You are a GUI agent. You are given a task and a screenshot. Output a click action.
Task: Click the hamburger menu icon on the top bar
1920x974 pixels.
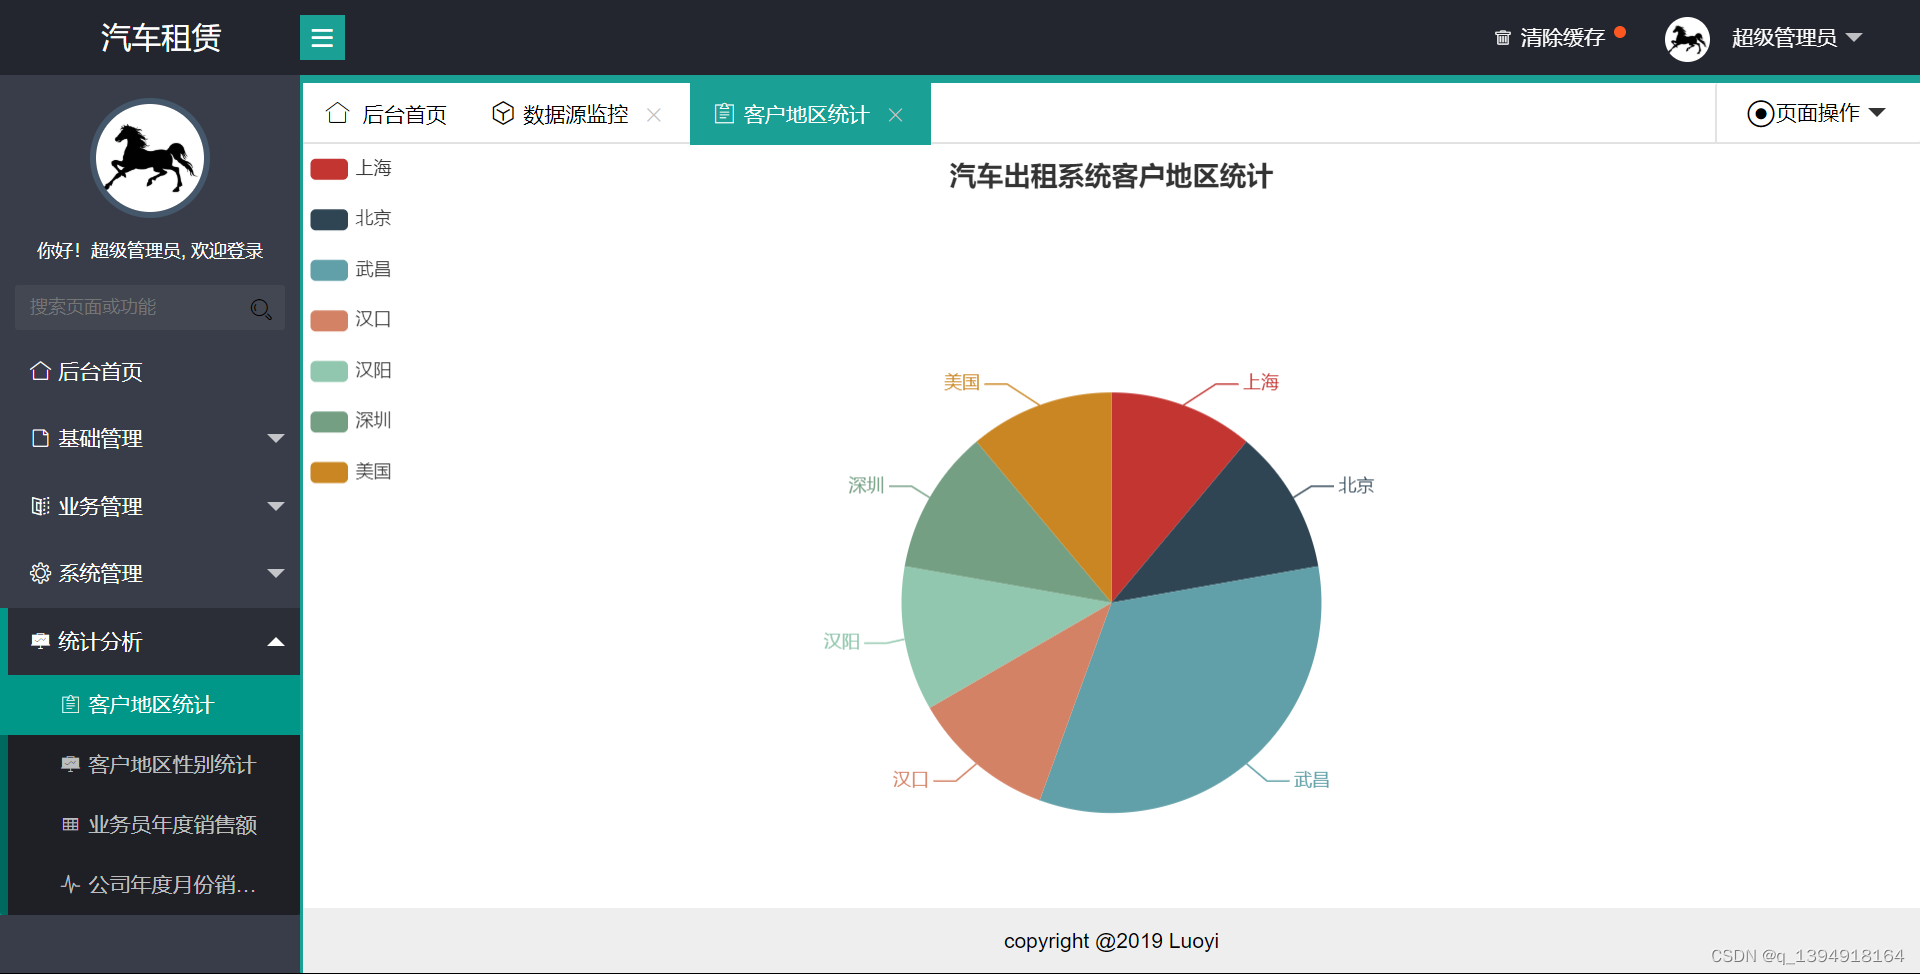tap(322, 37)
